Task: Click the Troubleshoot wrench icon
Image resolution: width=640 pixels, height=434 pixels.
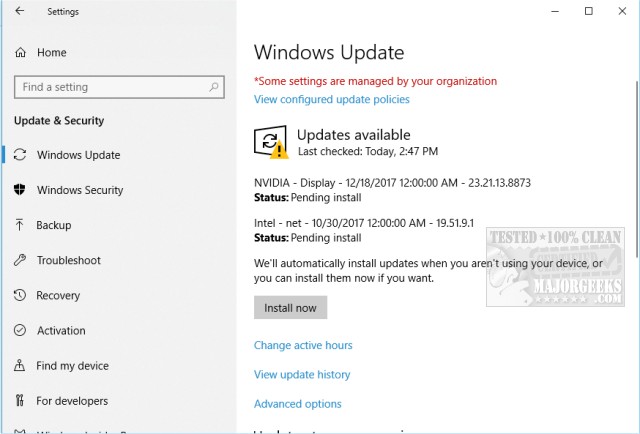Action: tap(20, 260)
